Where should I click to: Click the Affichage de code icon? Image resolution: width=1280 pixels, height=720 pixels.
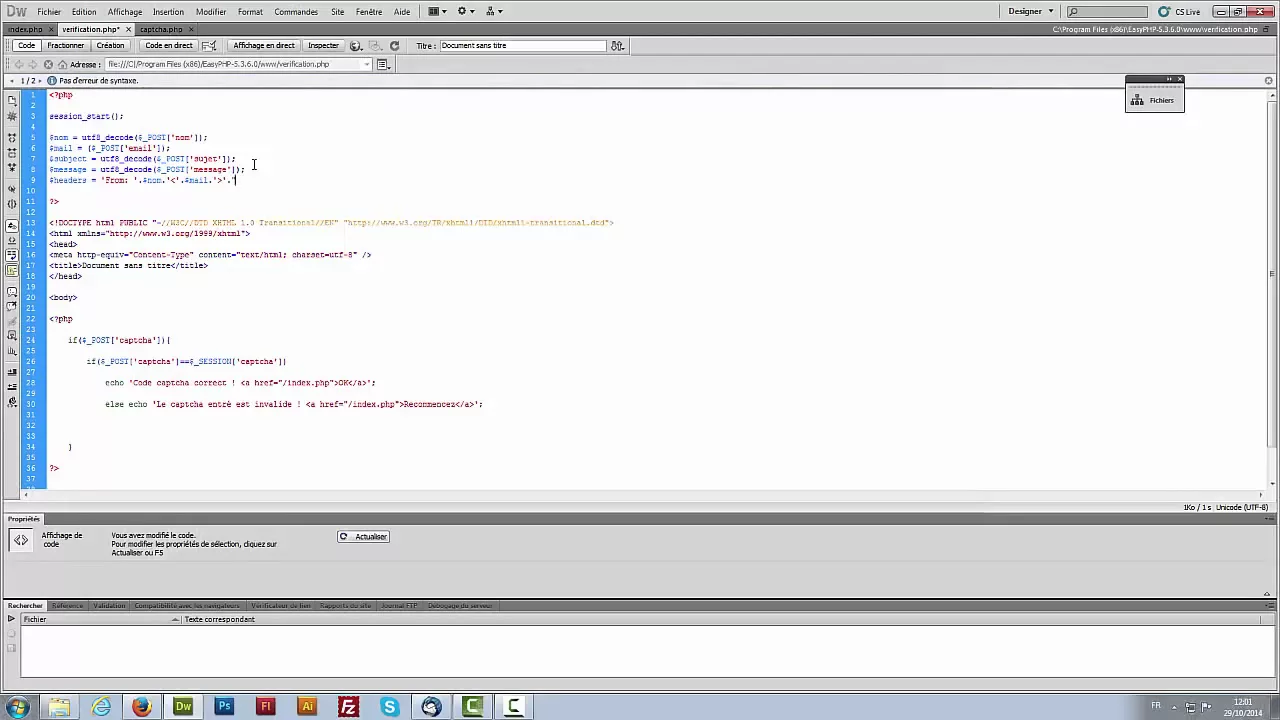[x=21, y=540]
